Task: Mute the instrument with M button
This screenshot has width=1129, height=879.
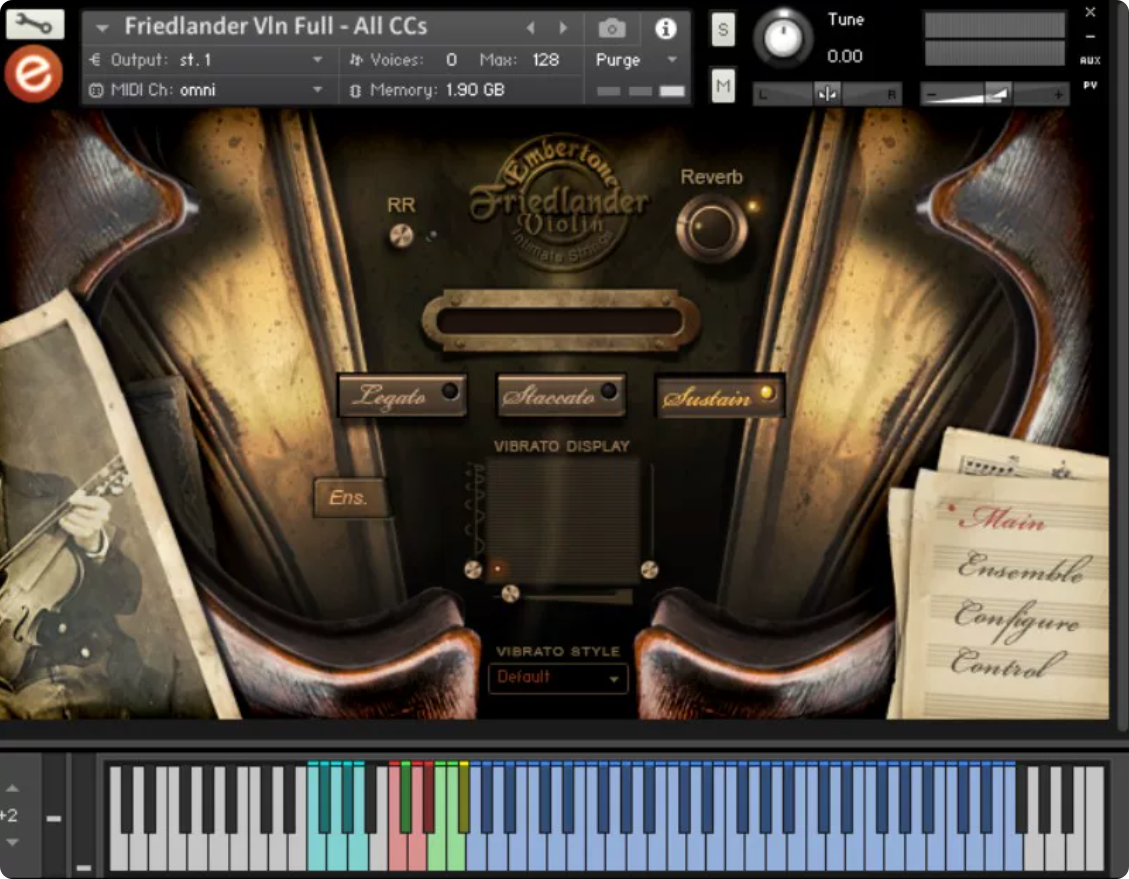Action: click(x=723, y=86)
